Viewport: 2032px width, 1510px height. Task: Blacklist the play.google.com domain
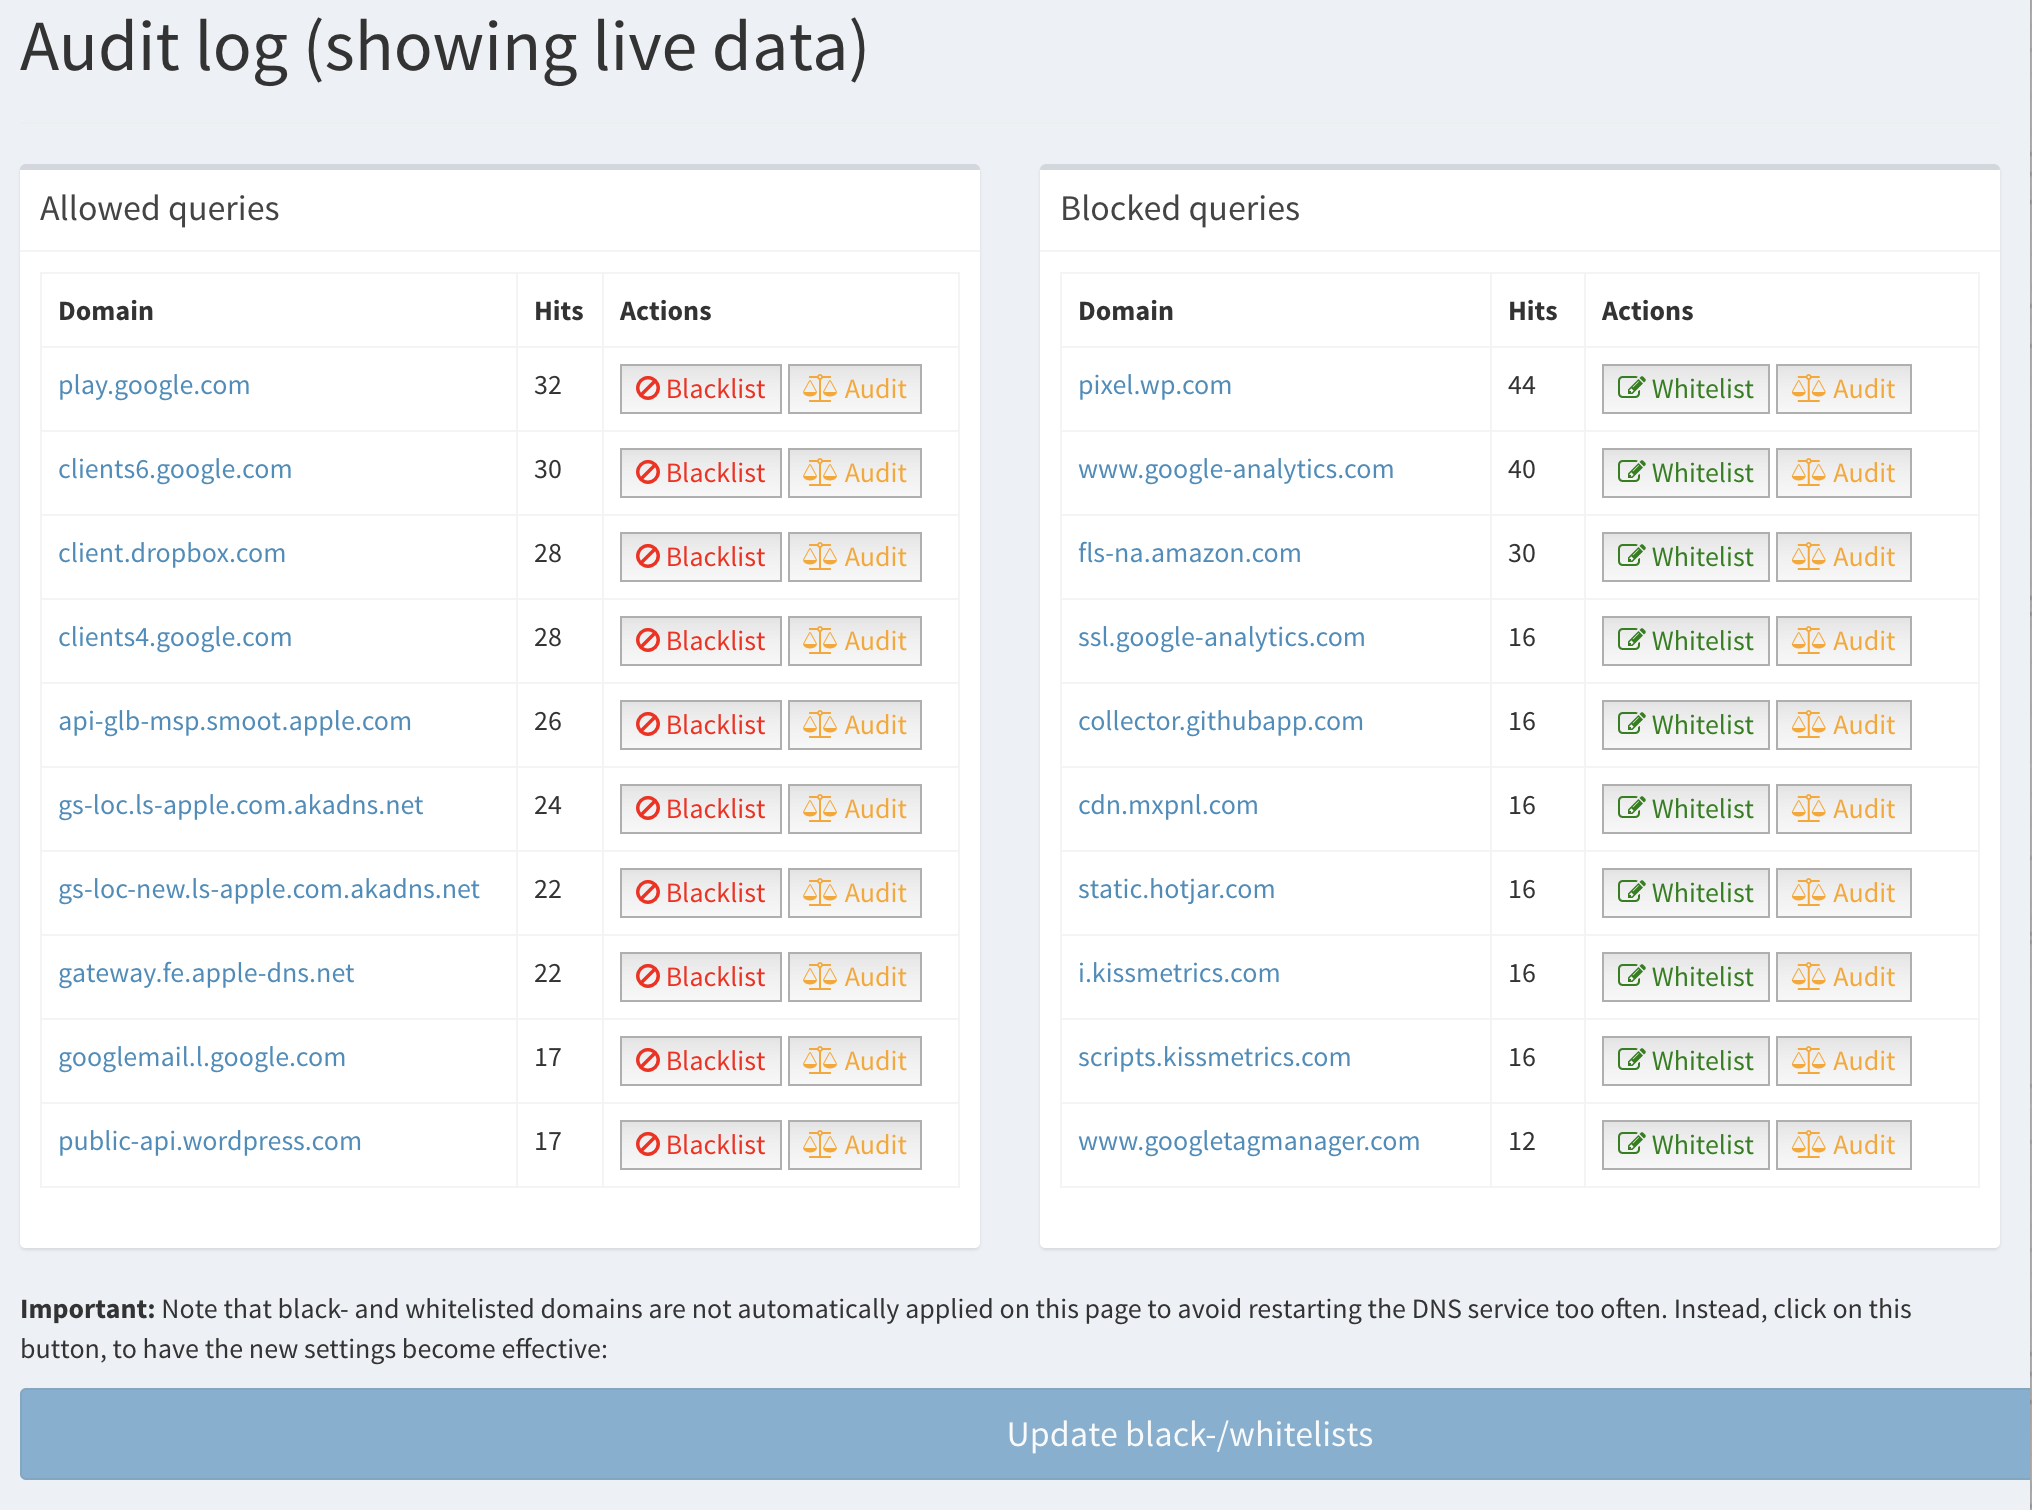pos(700,389)
